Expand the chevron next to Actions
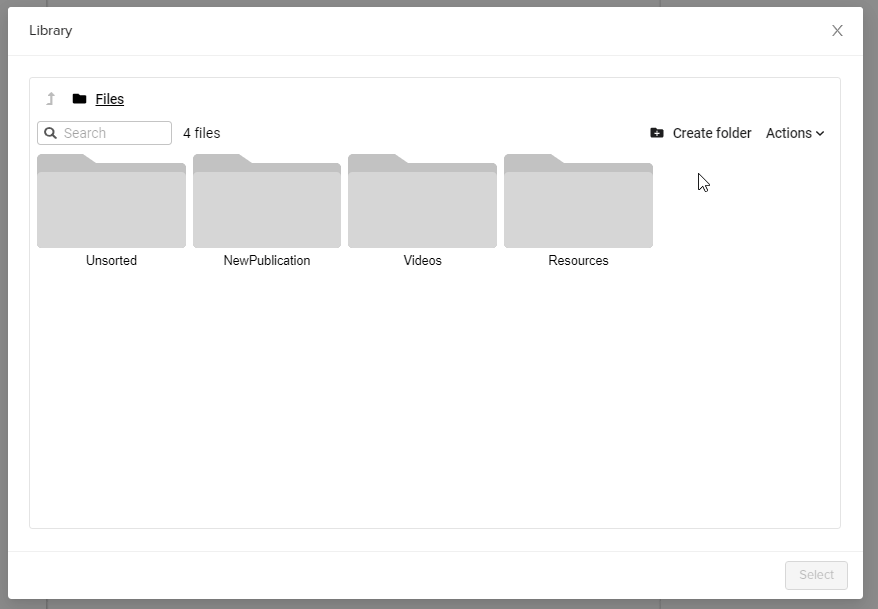The width and height of the screenshot is (878, 609). click(x=820, y=133)
